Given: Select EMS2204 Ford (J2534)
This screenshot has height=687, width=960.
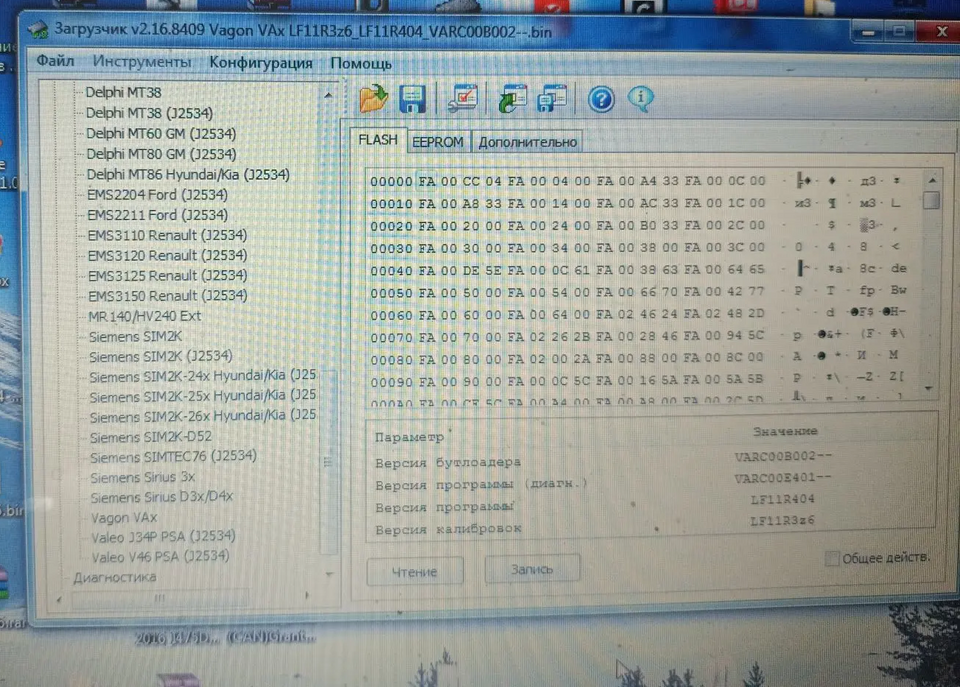Looking at the screenshot, I should coord(157,195).
